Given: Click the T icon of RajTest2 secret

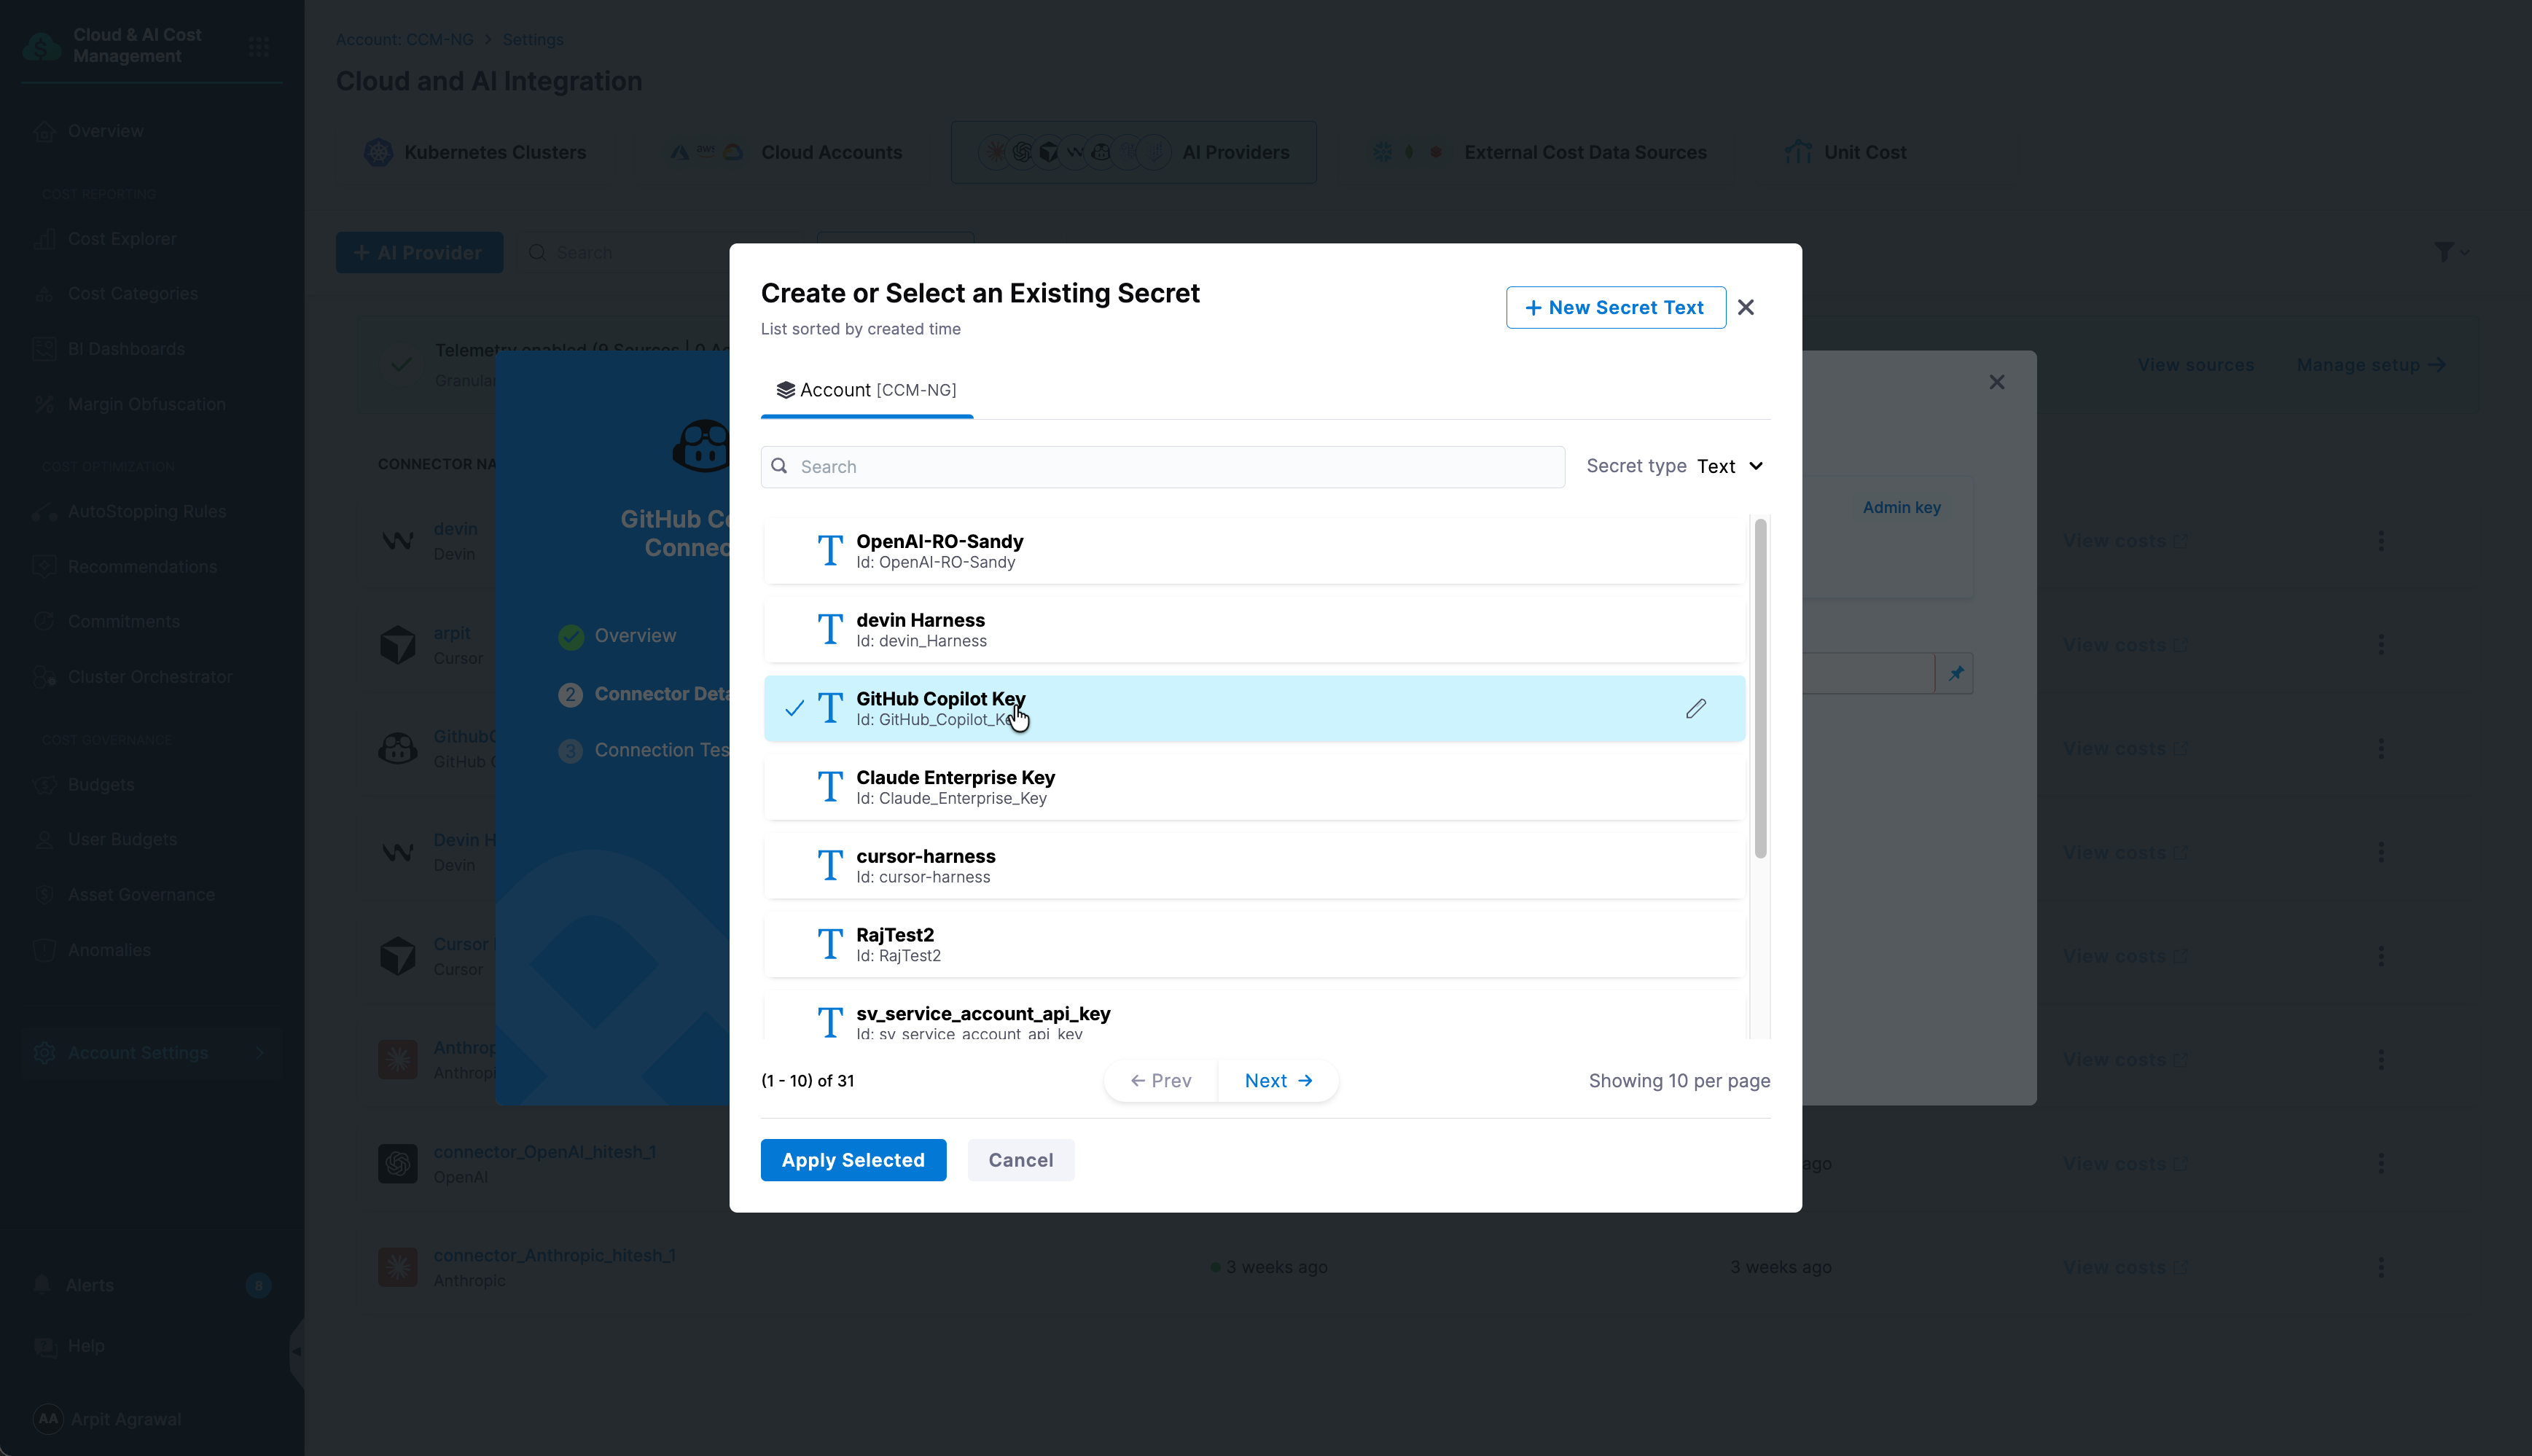Looking at the screenshot, I should pos(830,944).
